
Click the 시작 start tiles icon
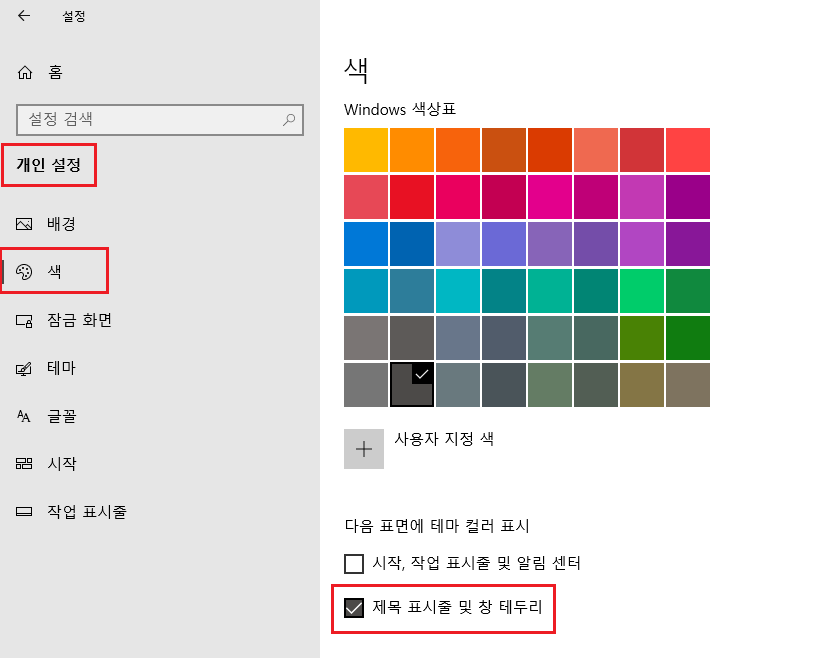click(x=24, y=464)
